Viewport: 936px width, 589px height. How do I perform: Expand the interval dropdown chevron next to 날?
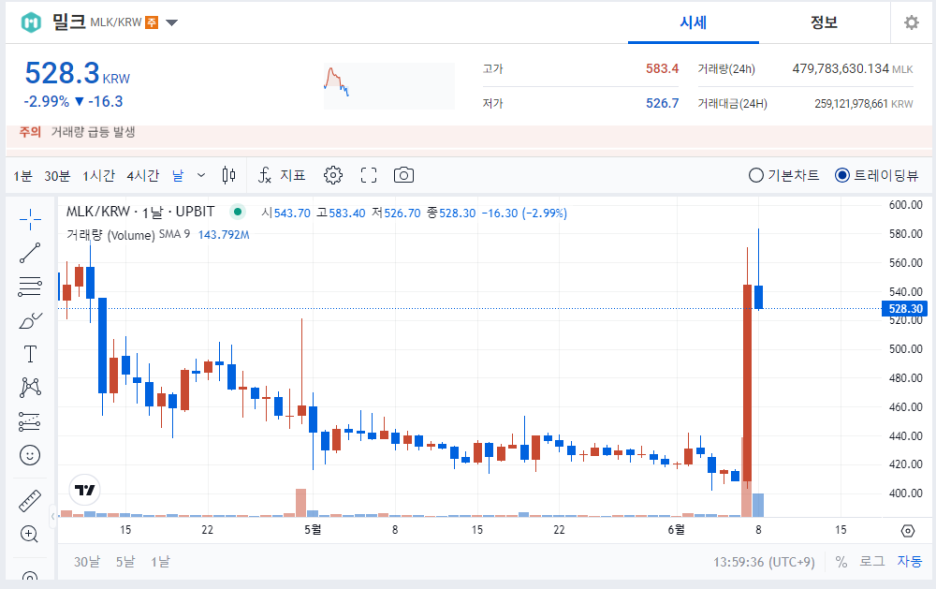pos(201,175)
